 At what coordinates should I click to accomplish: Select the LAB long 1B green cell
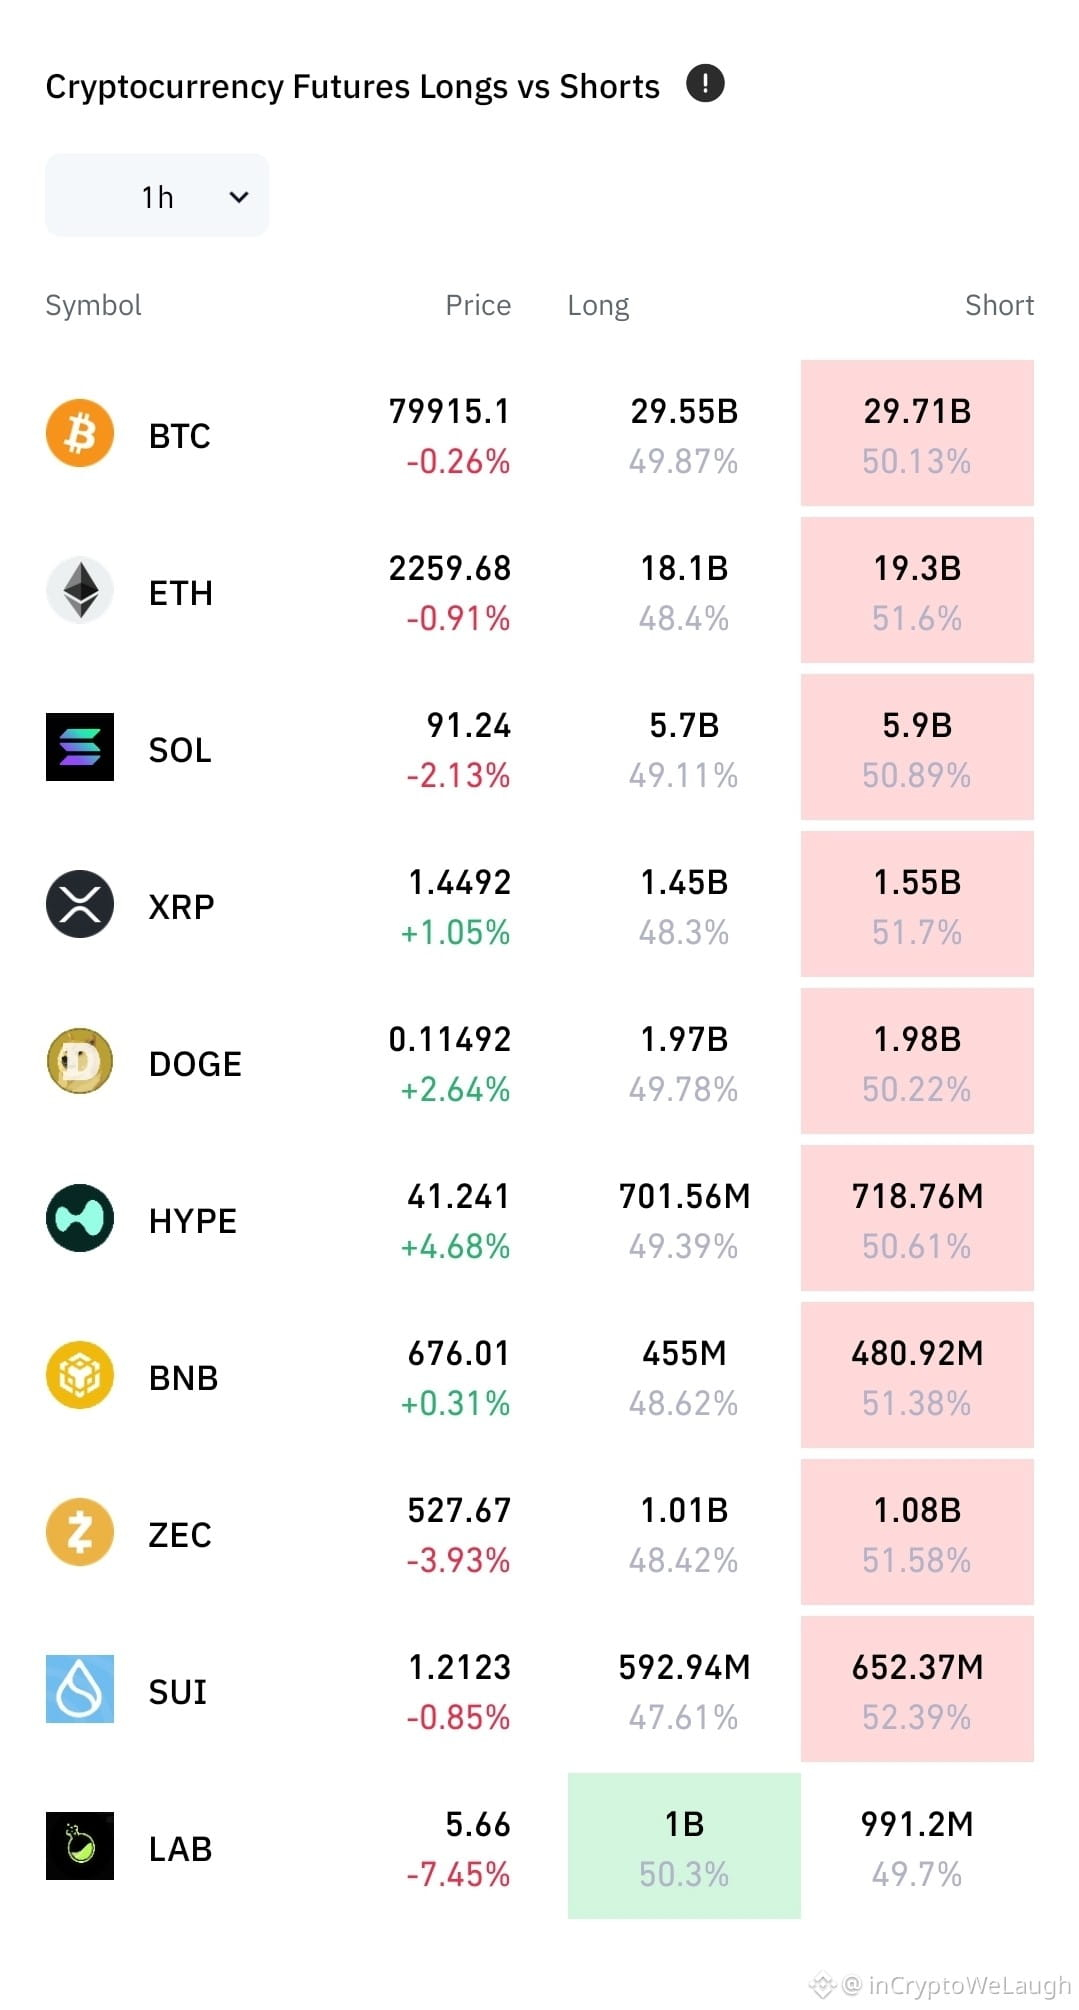click(x=684, y=1846)
